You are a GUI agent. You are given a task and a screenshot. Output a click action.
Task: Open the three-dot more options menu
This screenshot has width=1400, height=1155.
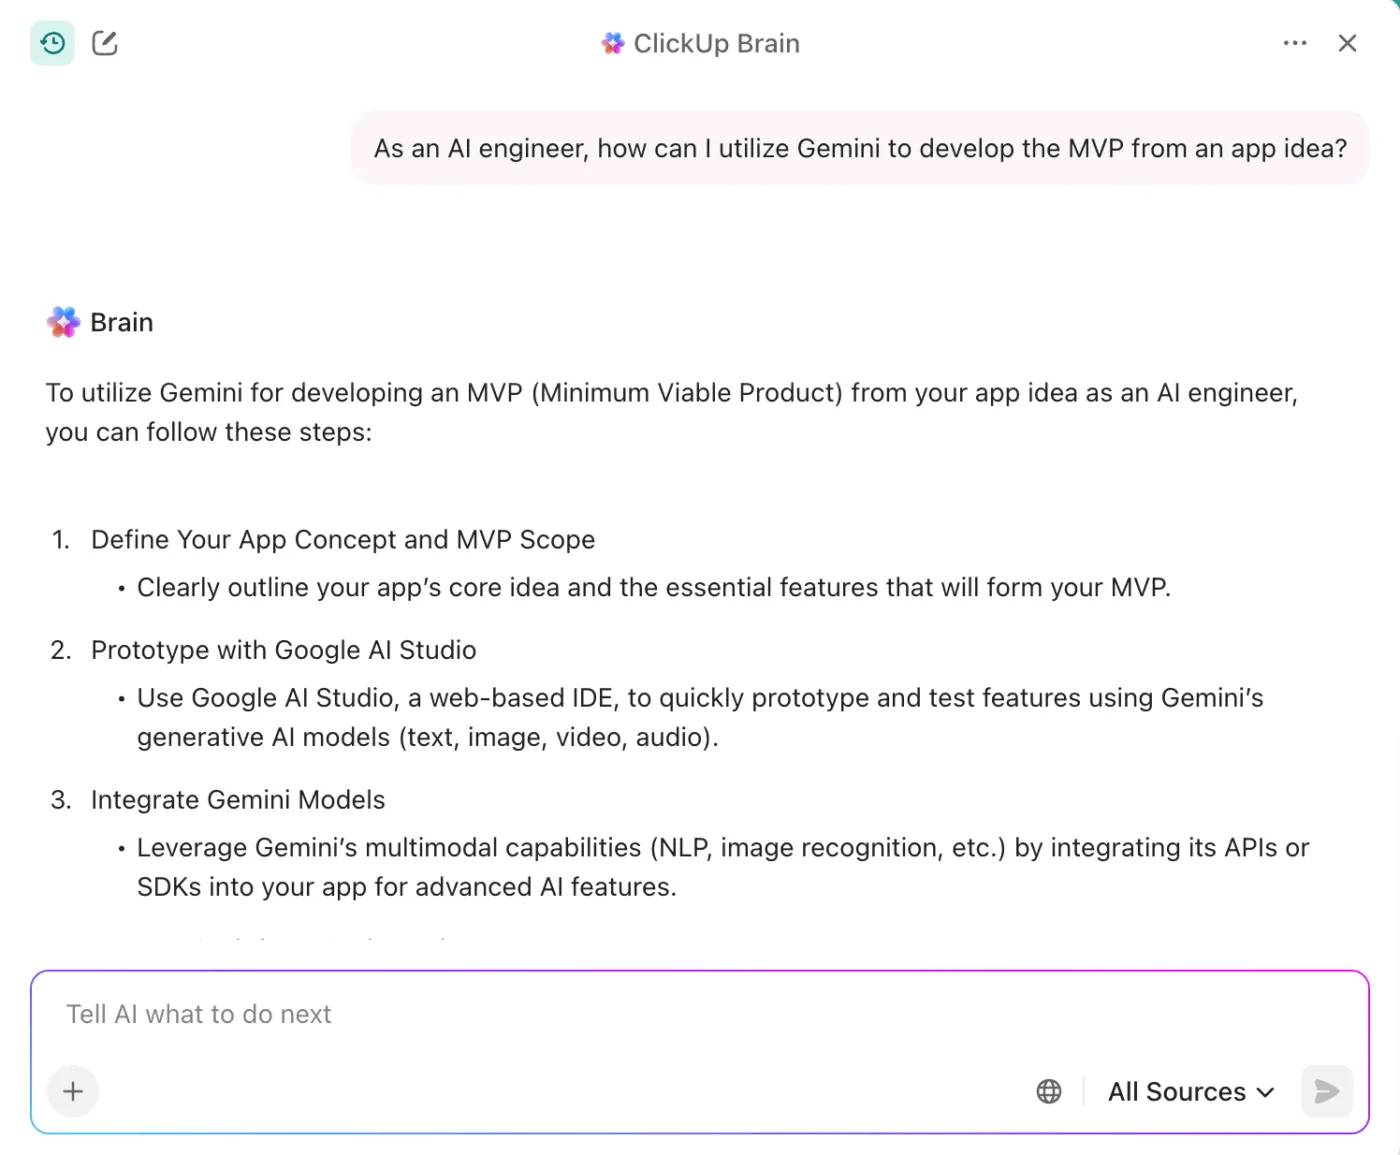[1295, 43]
